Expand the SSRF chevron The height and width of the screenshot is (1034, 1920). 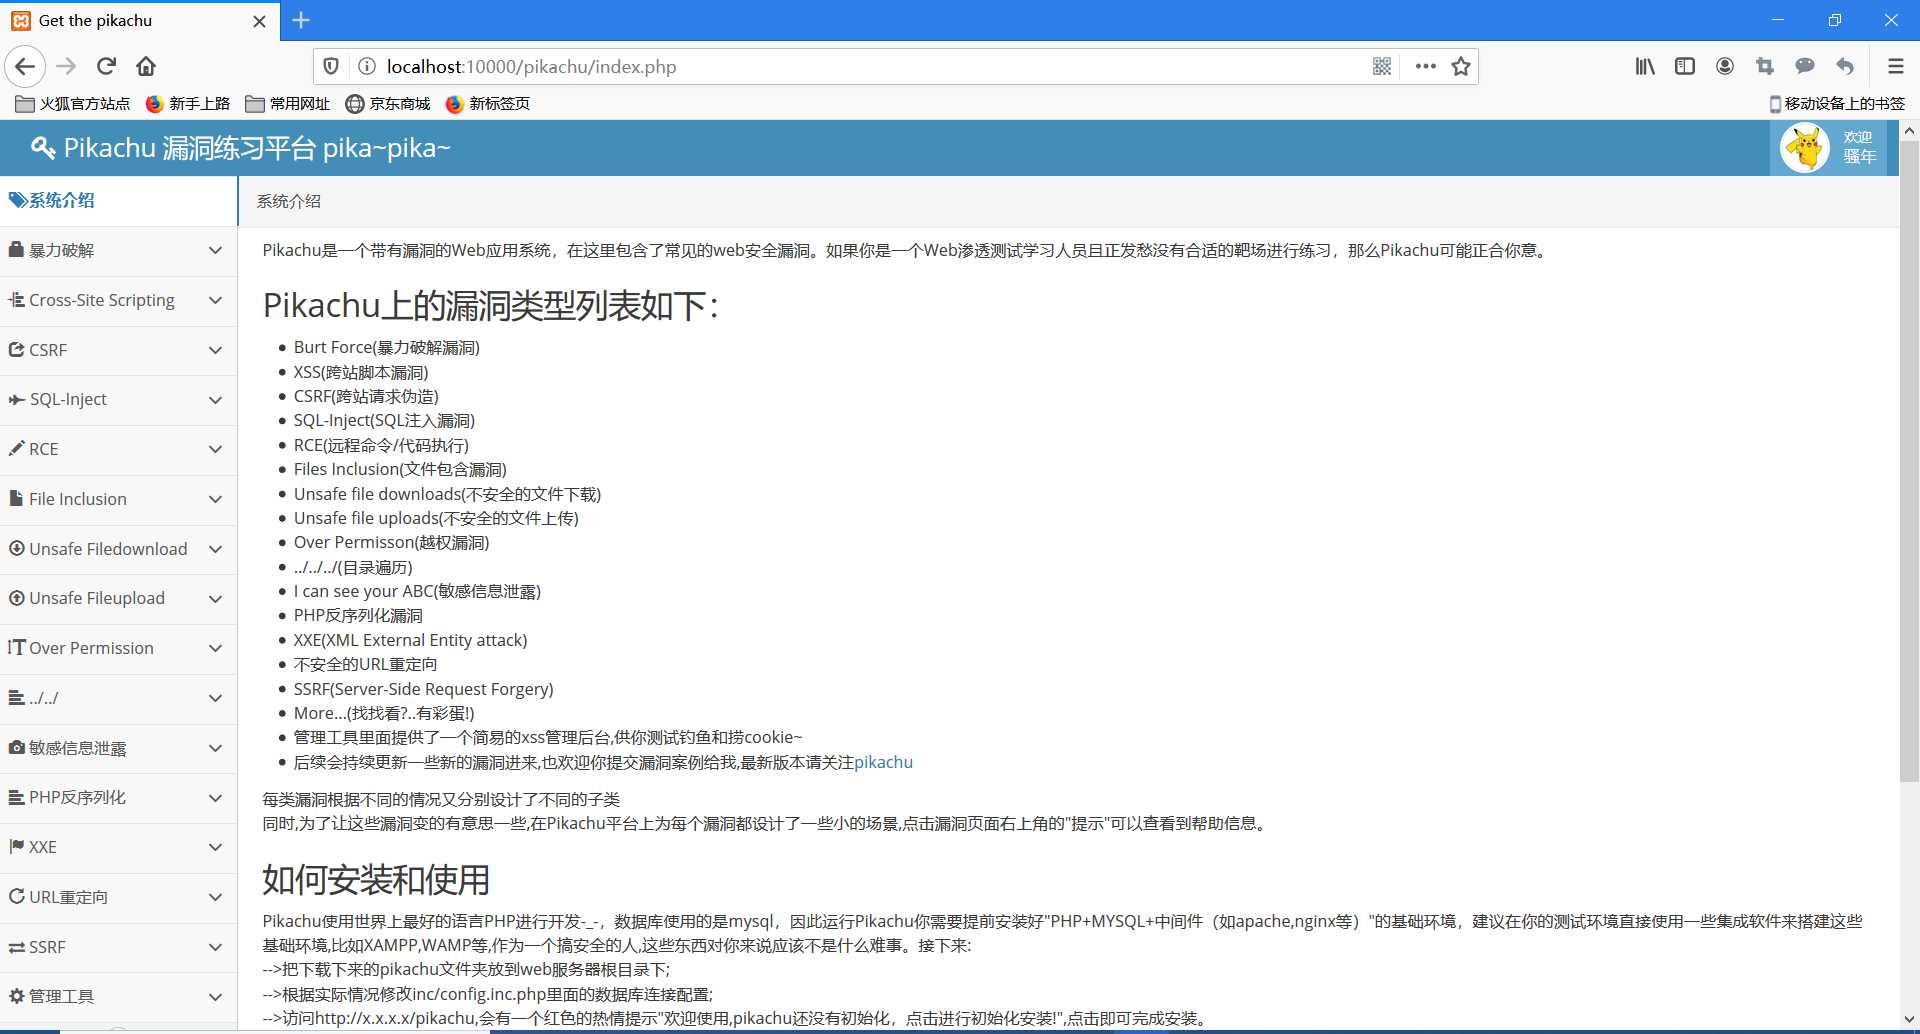pyautogui.click(x=215, y=947)
